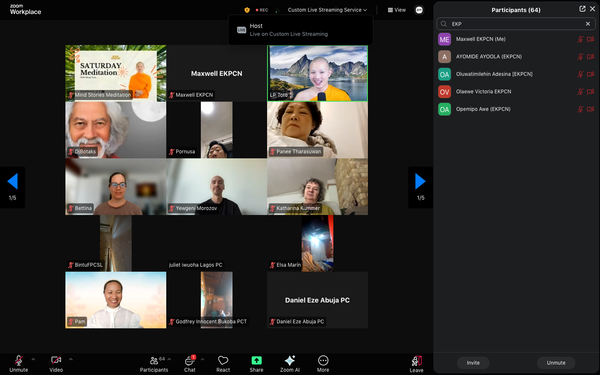Select Opemipo Awe (EKPCN) in the list
The height and width of the screenshot is (375, 600).
tap(516, 109)
